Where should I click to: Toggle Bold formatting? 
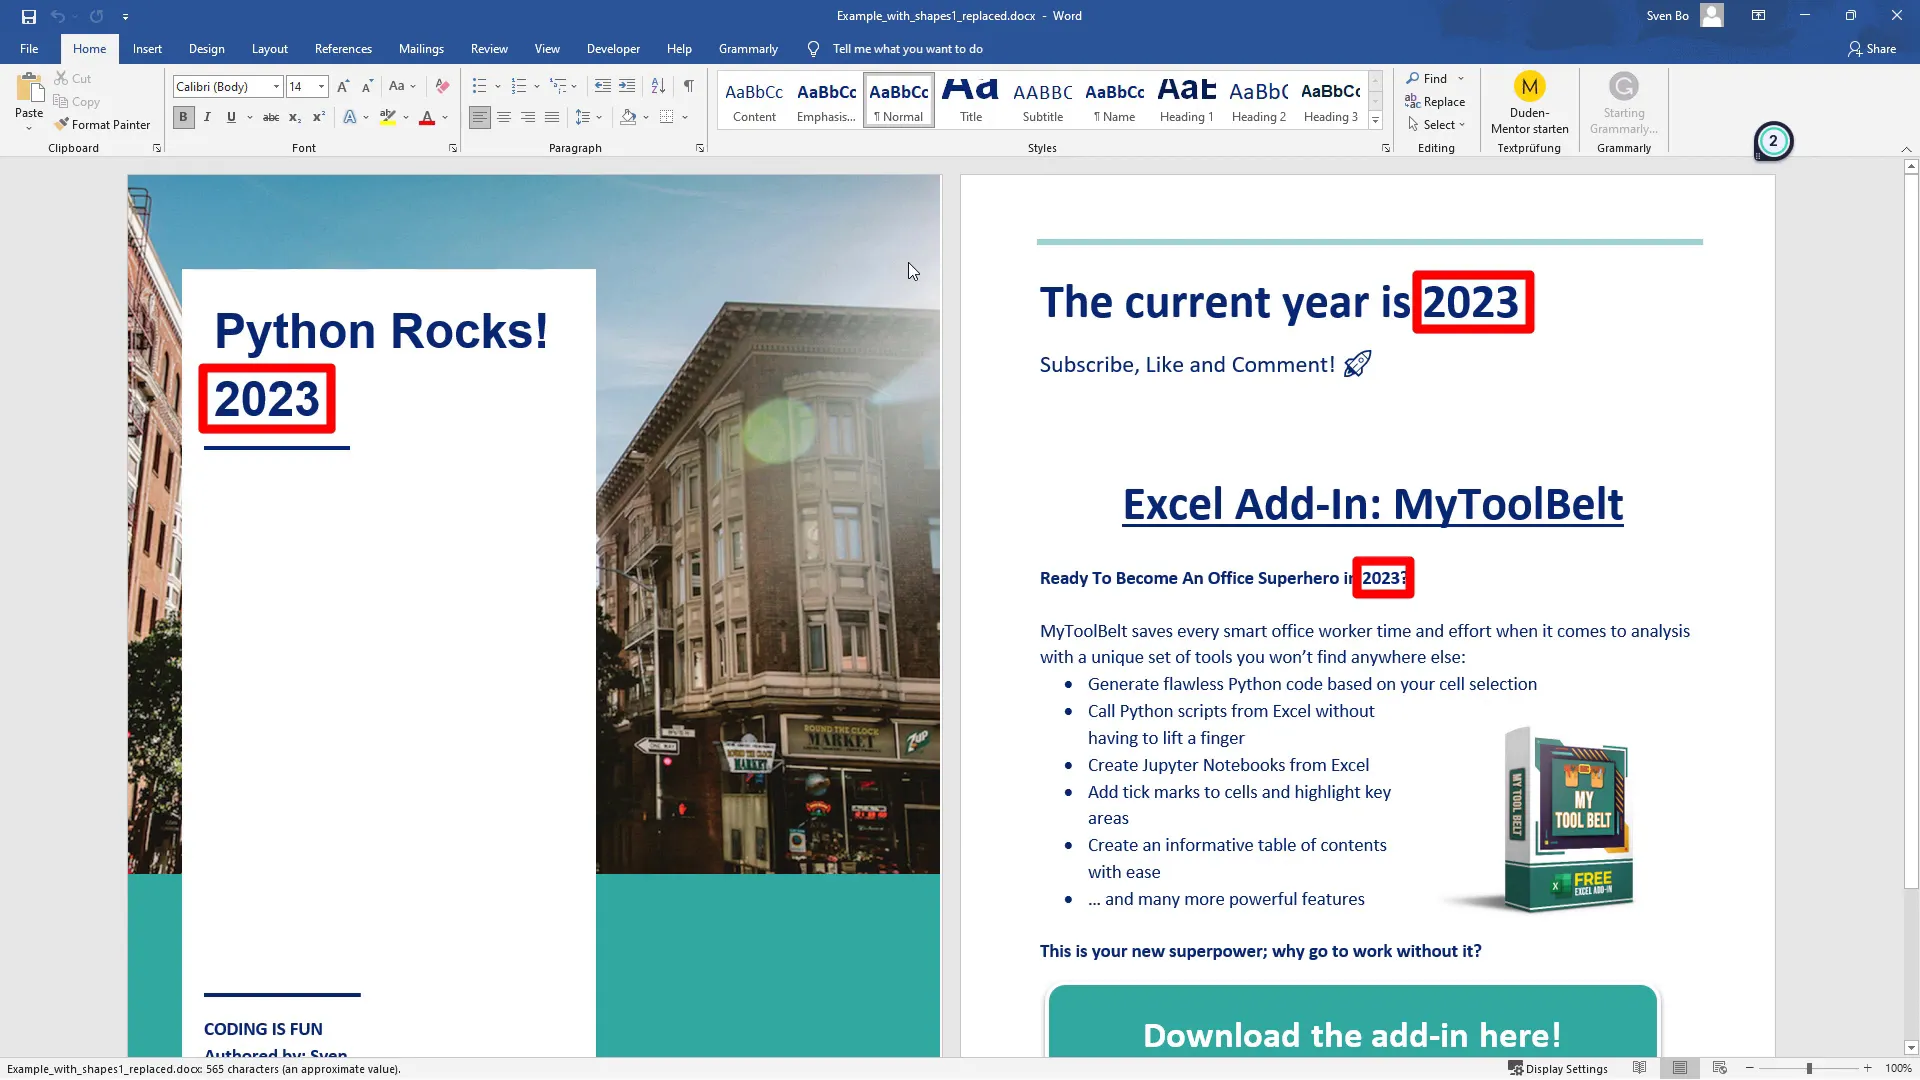pos(183,118)
